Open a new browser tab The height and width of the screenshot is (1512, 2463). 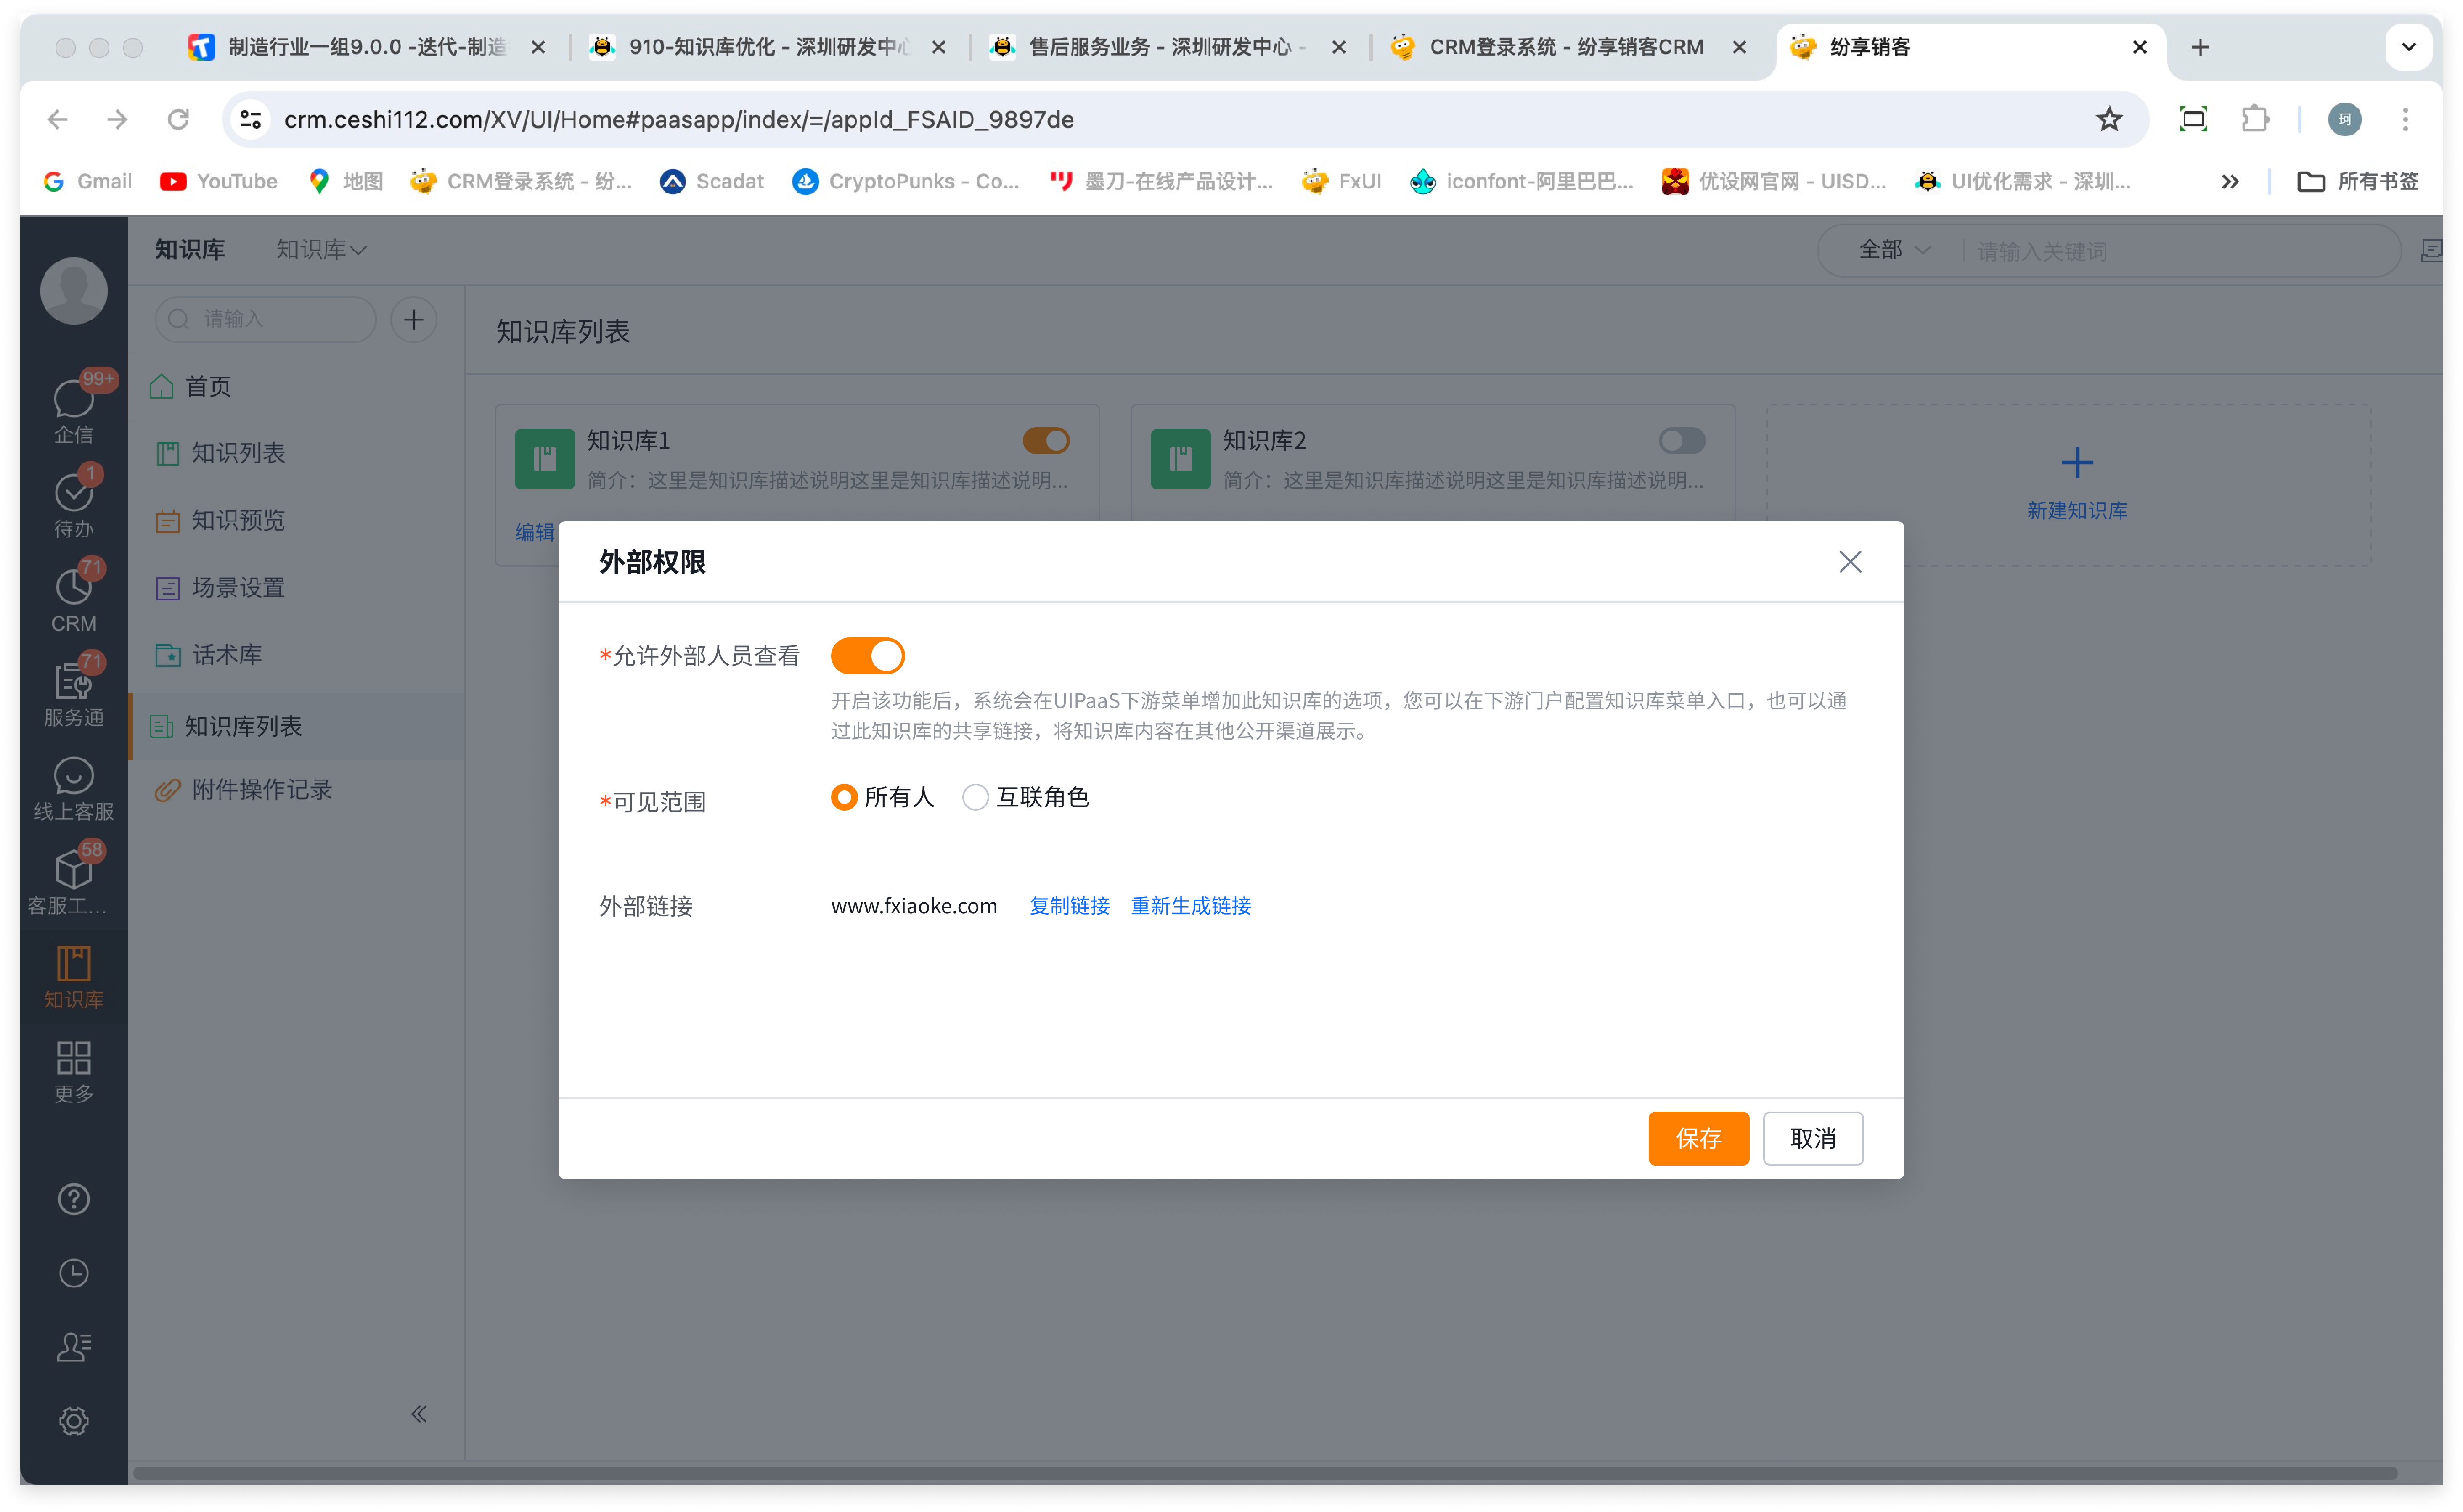2200,47
